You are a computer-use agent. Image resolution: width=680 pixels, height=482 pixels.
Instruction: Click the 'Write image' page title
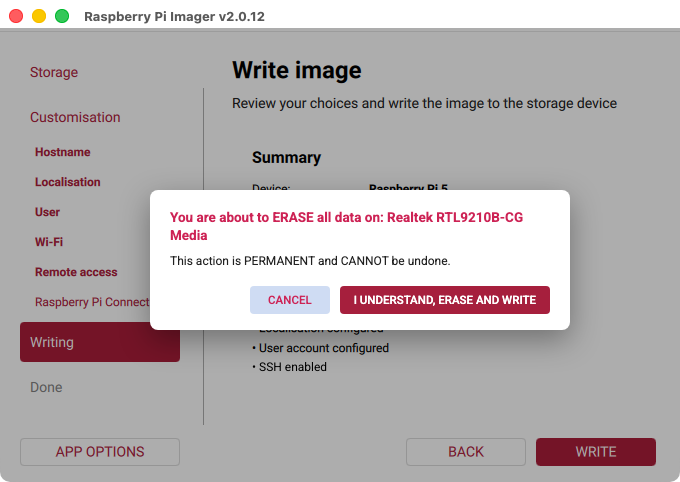(297, 70)
